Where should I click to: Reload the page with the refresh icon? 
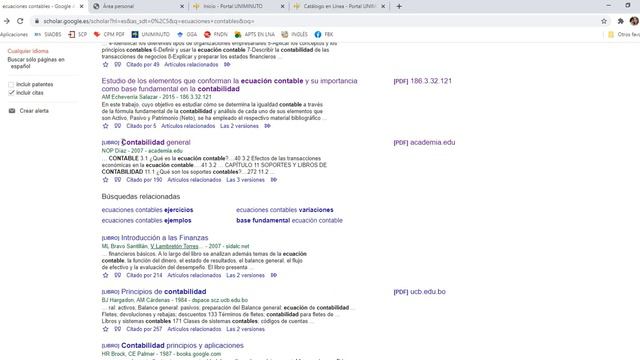click(x=20, y=21)
